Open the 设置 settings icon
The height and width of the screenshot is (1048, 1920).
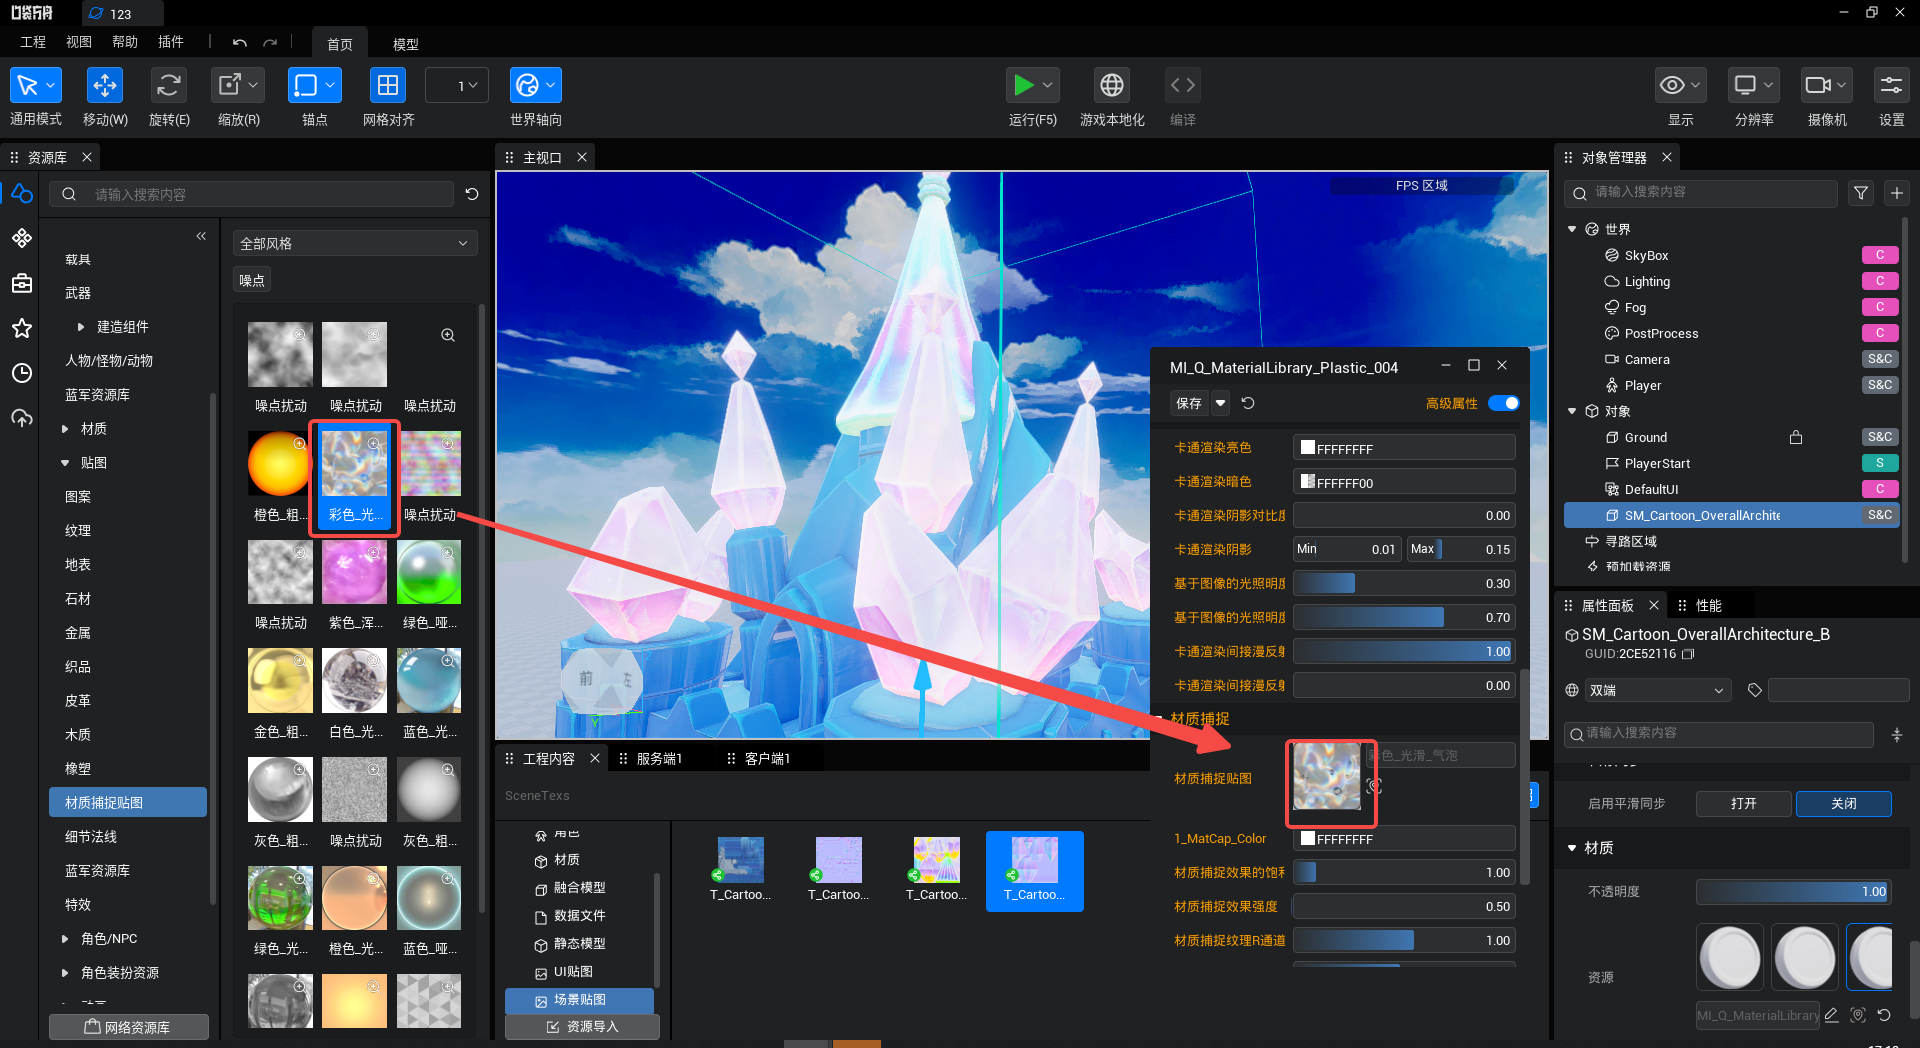point(1891,86)
